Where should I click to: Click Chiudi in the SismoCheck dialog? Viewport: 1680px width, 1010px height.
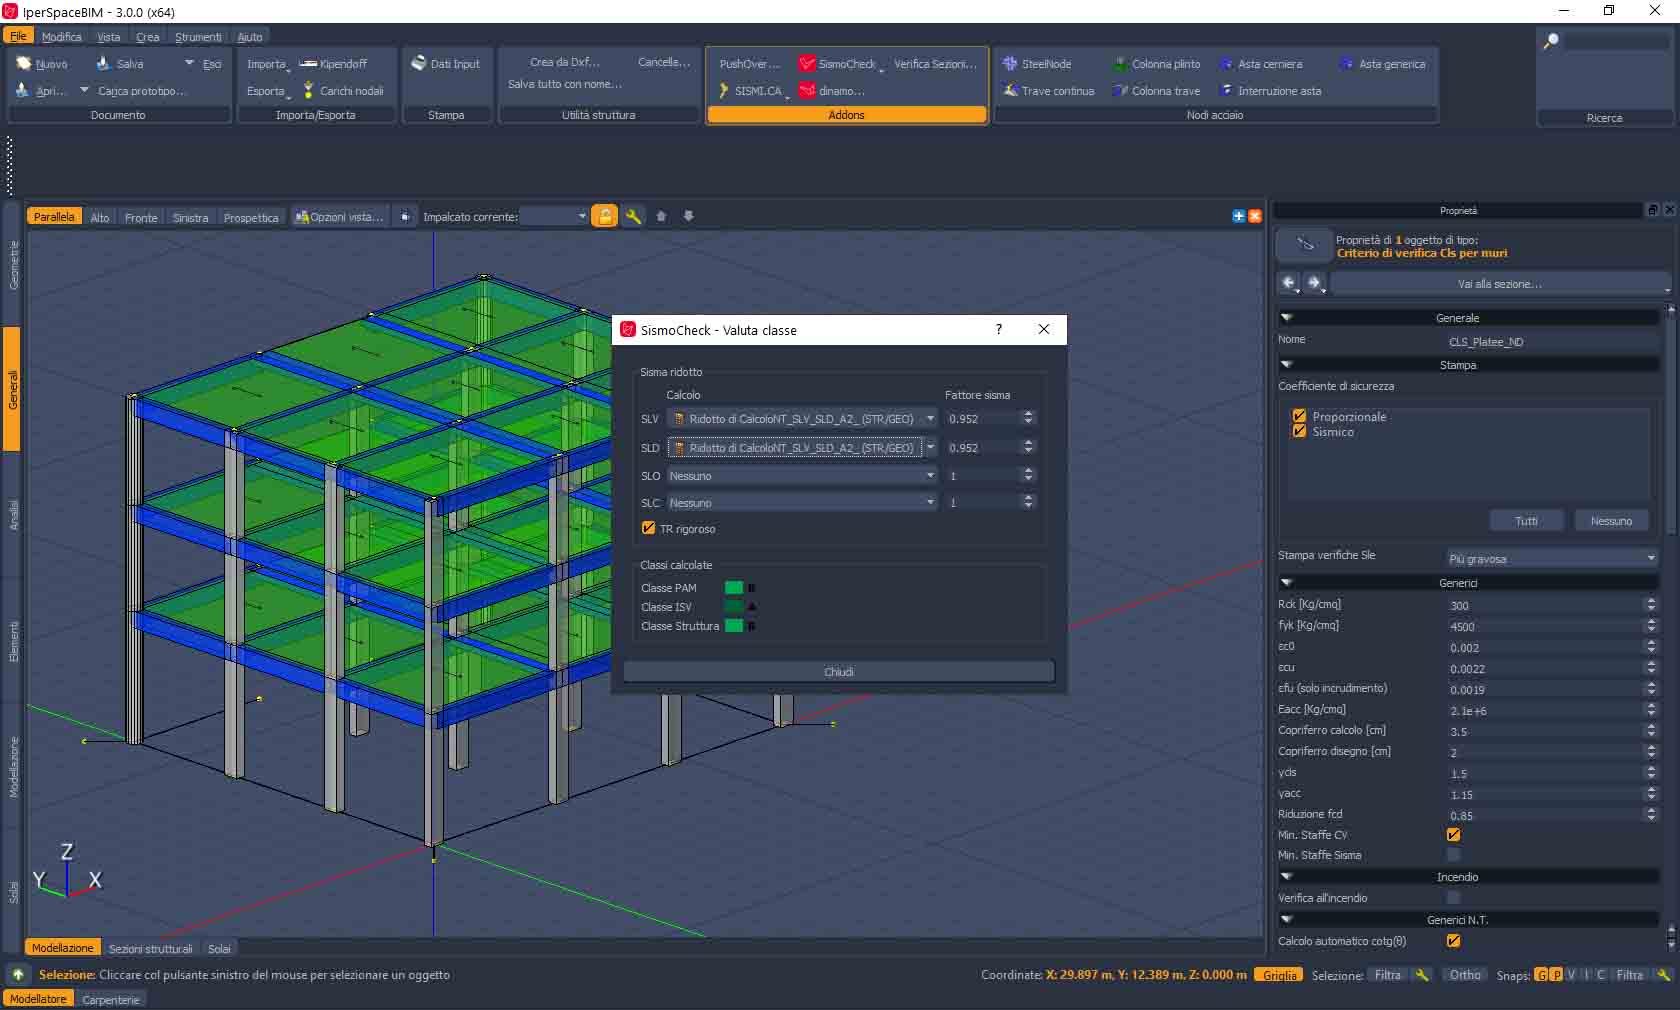point(839,671)
